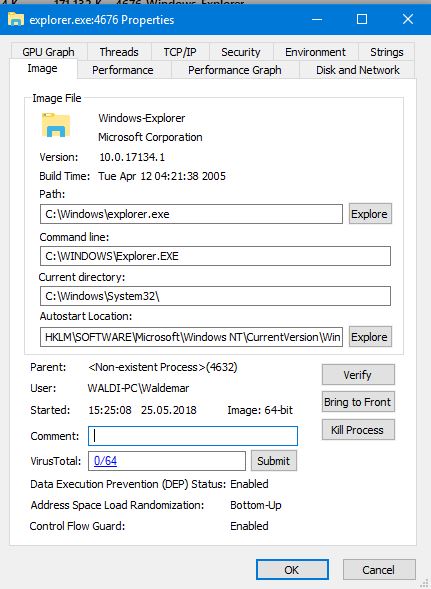The image size is (431, 589).
Task: Click the started time 15:25:08 value
Action: pos(110,410)
